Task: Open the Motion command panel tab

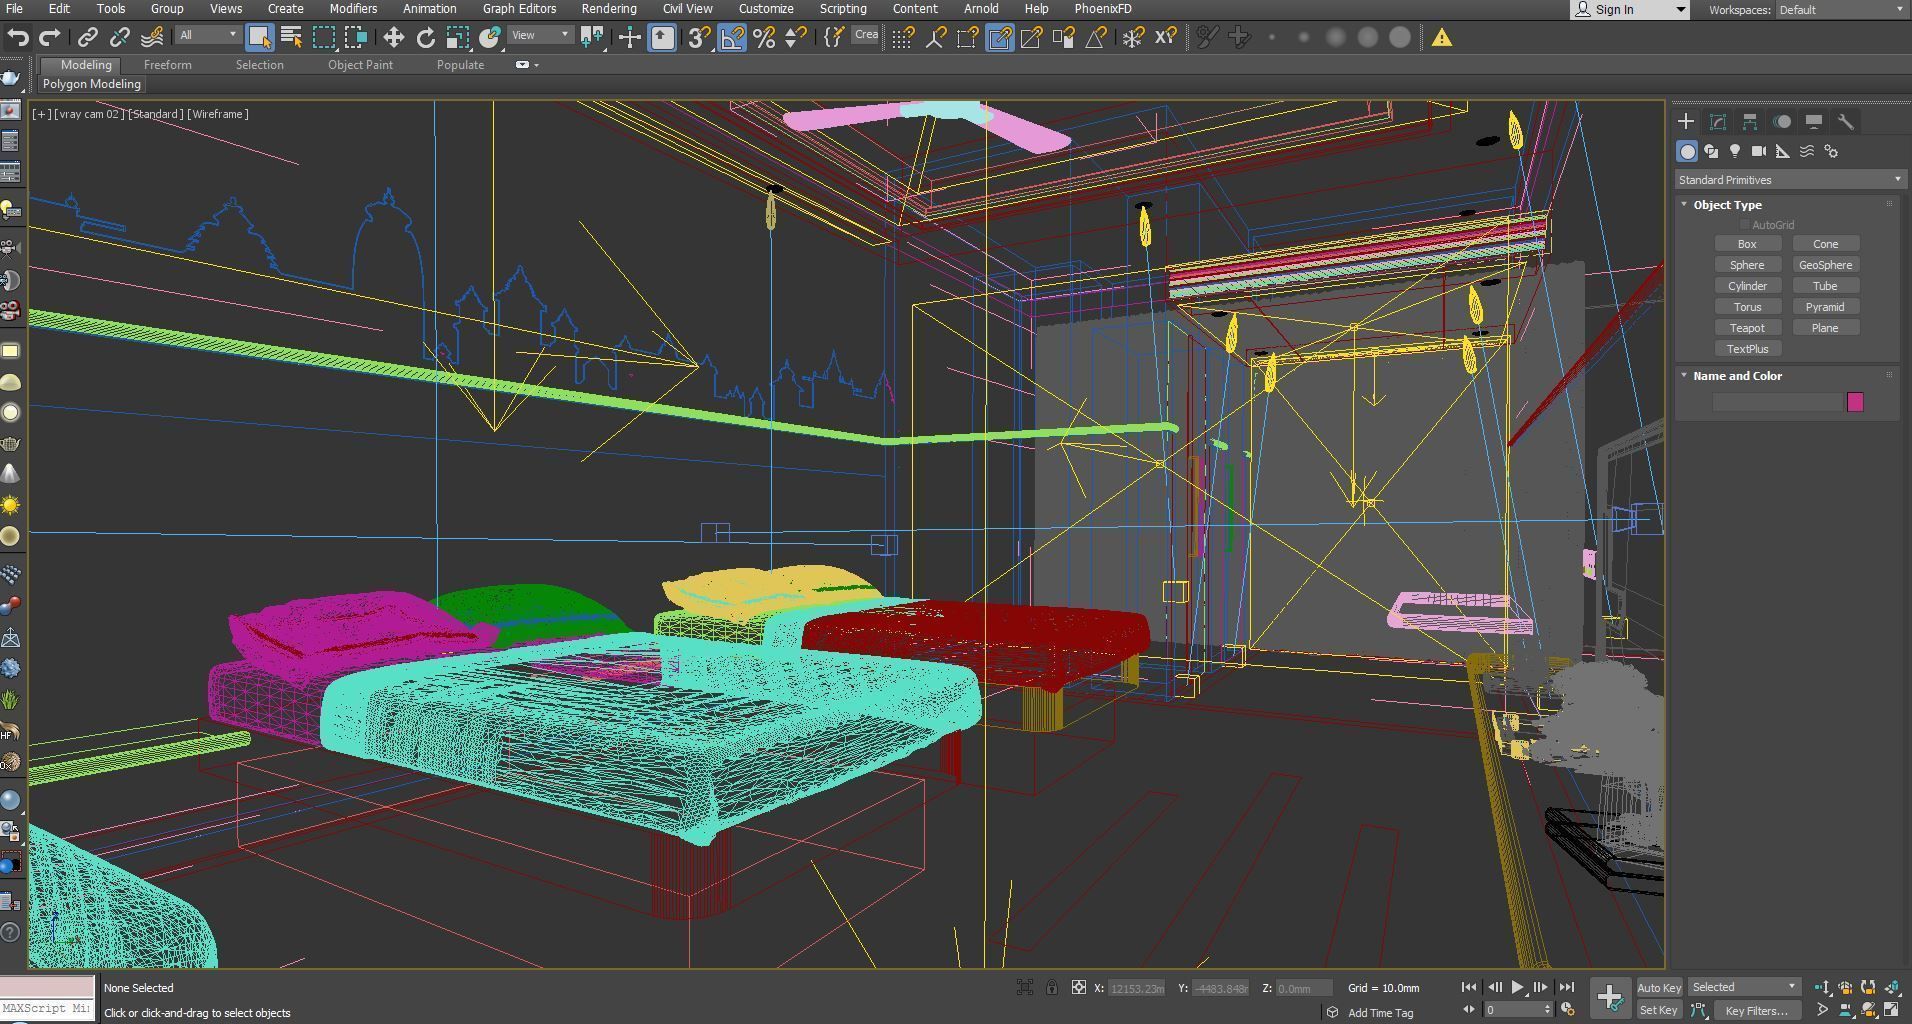Action: tap(1782, 122)
